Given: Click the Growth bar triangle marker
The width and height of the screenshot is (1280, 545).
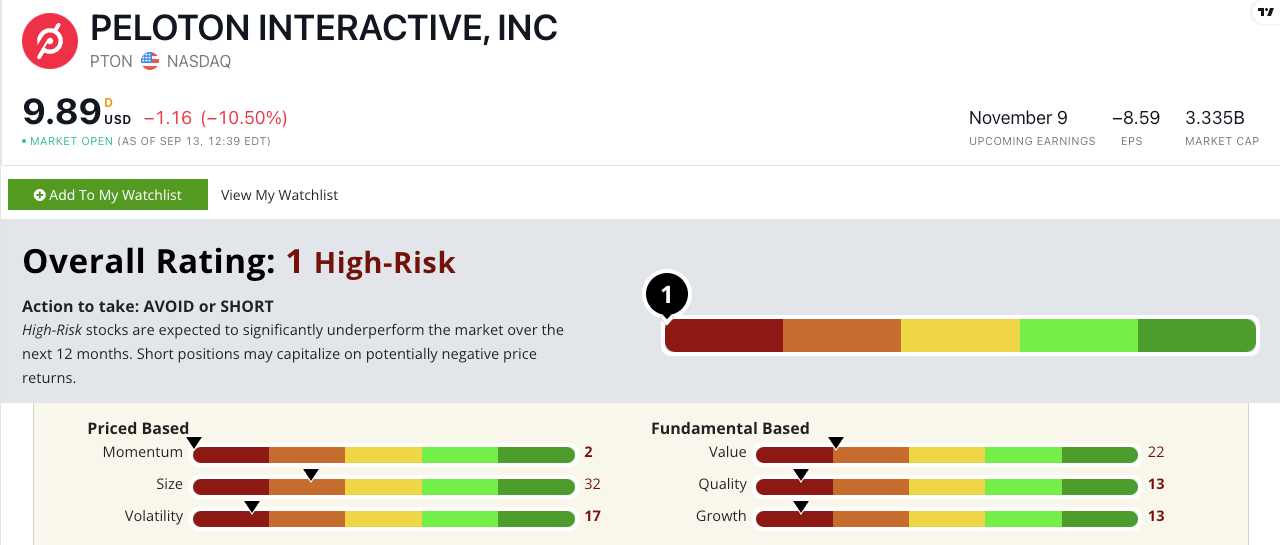Looking at the screenshot, I should 801,506.
